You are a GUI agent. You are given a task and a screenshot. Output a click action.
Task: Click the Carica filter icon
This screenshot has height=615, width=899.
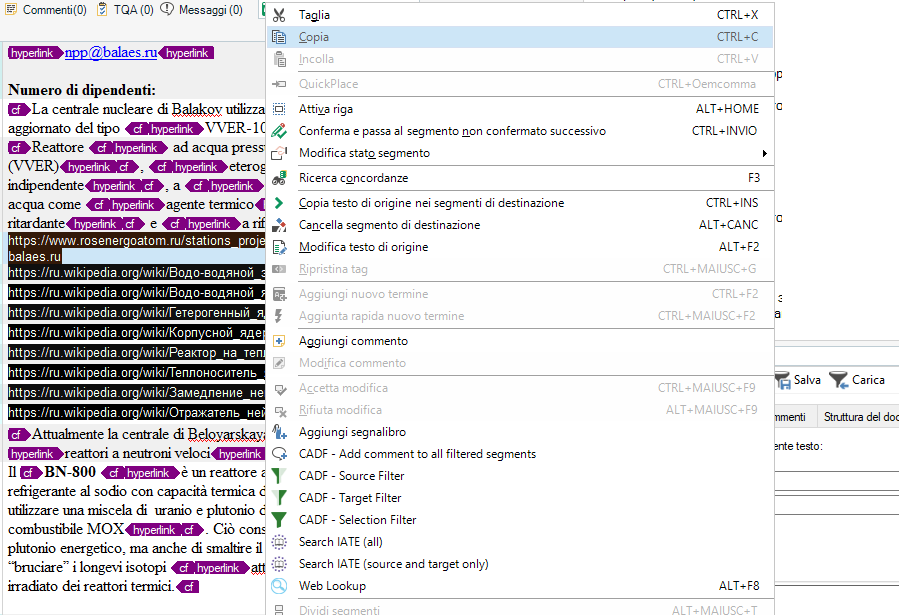tap(839, 380)
